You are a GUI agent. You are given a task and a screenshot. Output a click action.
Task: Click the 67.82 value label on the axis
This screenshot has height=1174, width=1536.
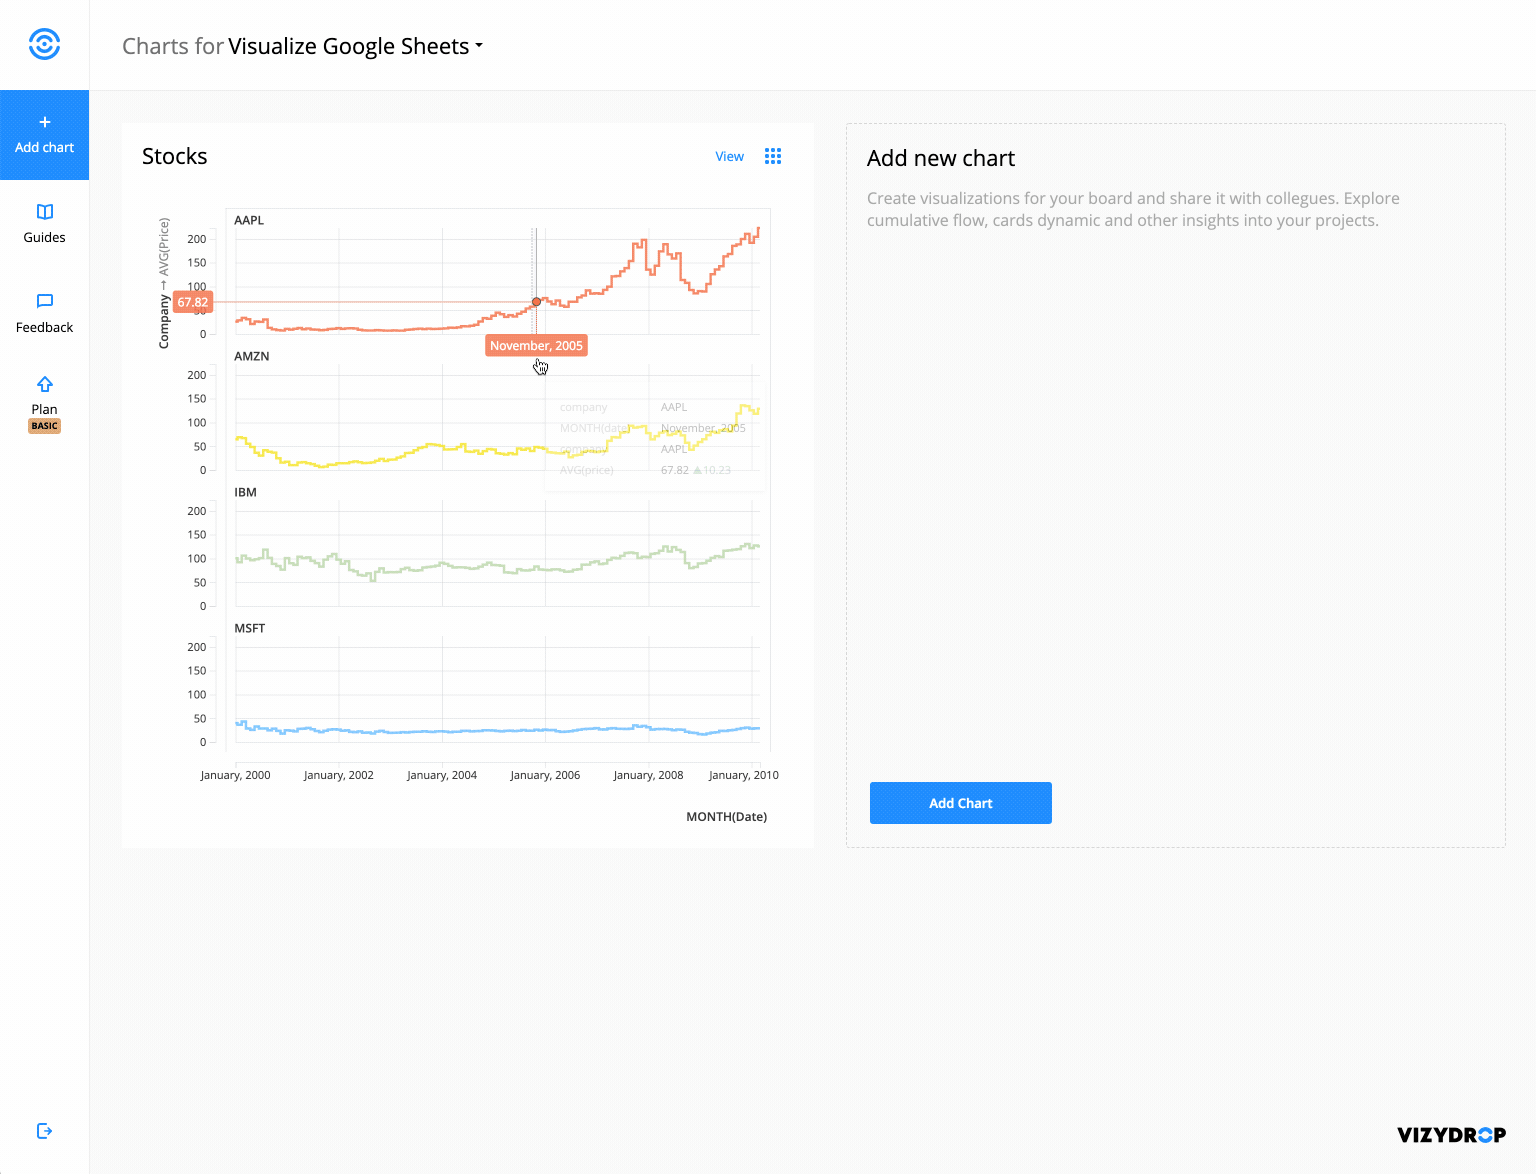click(x=193, y=302)
